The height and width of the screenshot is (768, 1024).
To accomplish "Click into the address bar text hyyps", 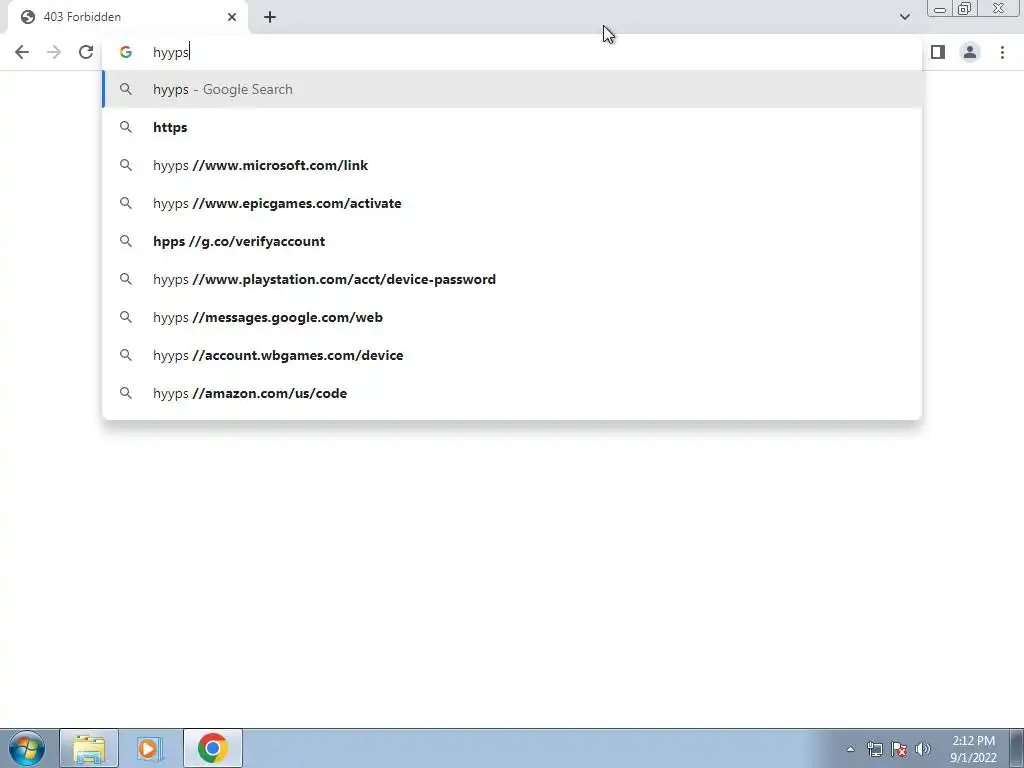I will (x=170, y=52).
